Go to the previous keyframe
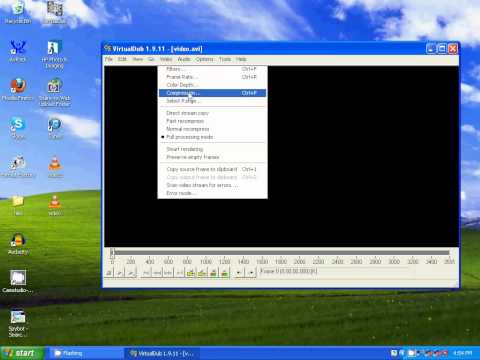Screen dimensions: 480x360 pos(191,273)
